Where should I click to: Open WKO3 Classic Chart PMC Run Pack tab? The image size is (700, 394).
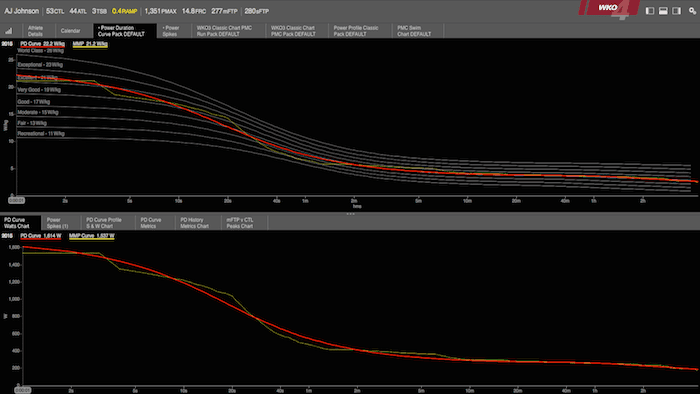(225, 31)
